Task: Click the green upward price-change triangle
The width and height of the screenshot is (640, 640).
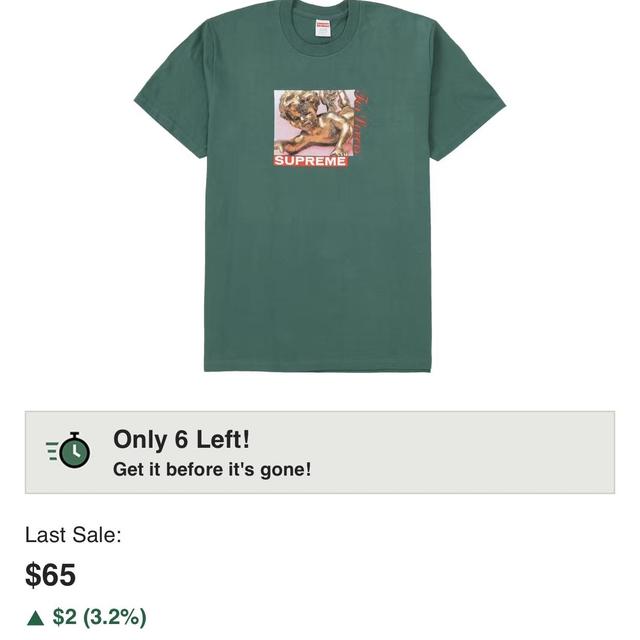Action: tap(36, 618)
